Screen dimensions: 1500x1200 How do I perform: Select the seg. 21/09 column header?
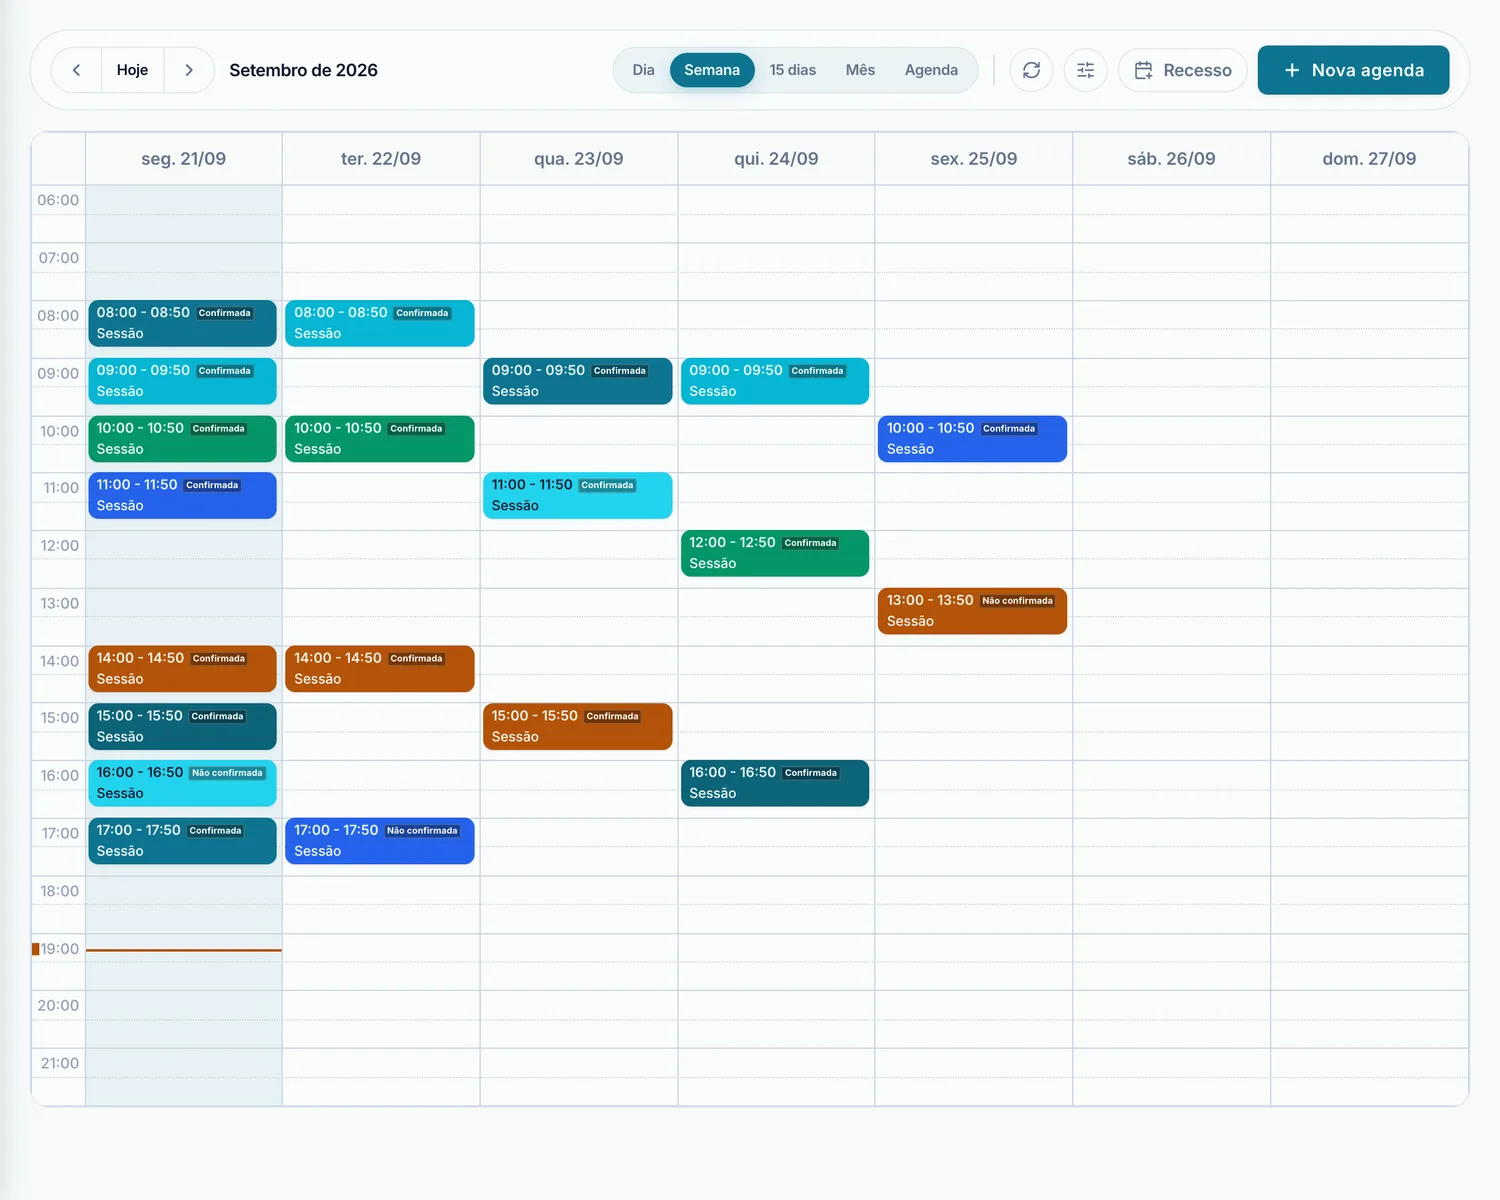184,159
